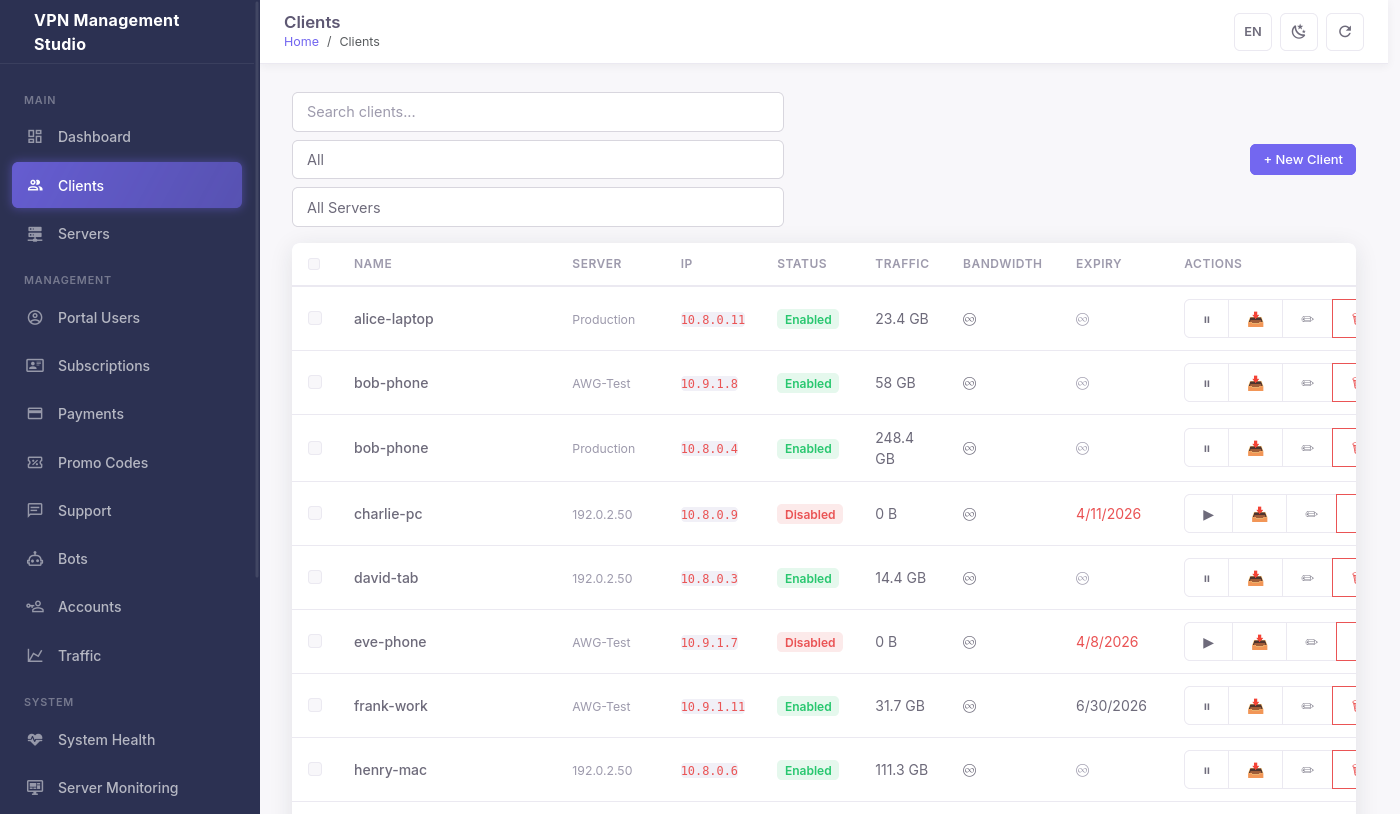Viewport: 1400px width, 814px height.
Task: Pause the frank-work client
Action: coord(1205,705)
